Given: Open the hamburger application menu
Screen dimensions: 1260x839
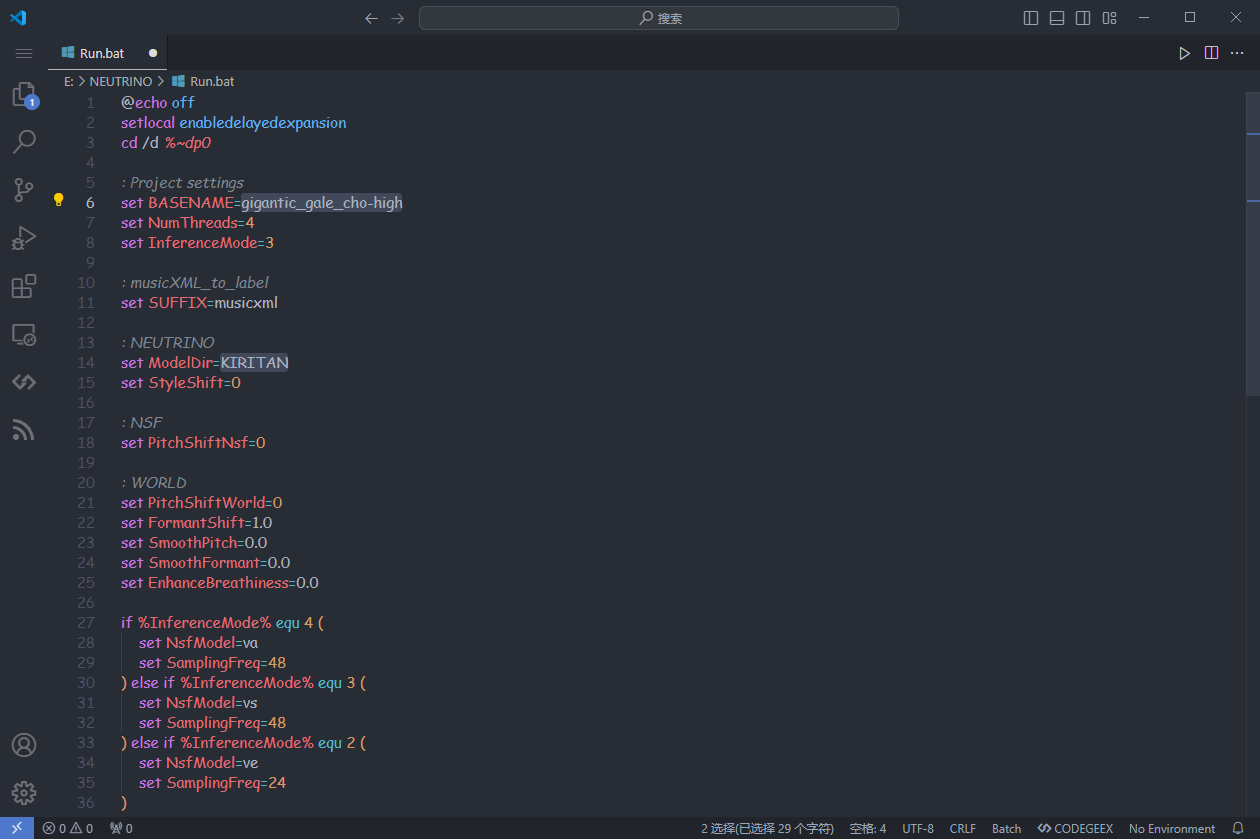Looking at the screenshot, I should [x=24, y=53].
